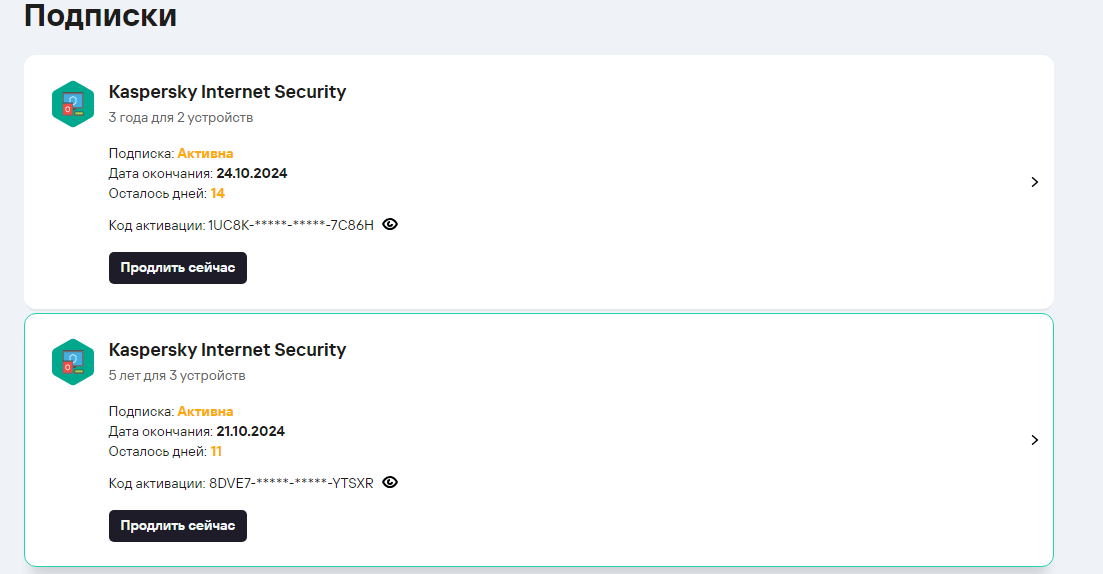The image size is (1103, 574).
Task: Click the end date 24.10.2024
Action: [252, 173]
